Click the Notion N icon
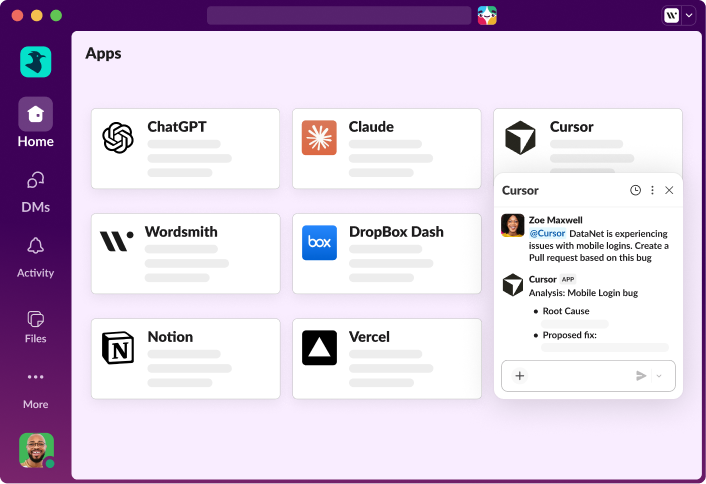Screen dimensions: 706x484 tap(118, 348)
